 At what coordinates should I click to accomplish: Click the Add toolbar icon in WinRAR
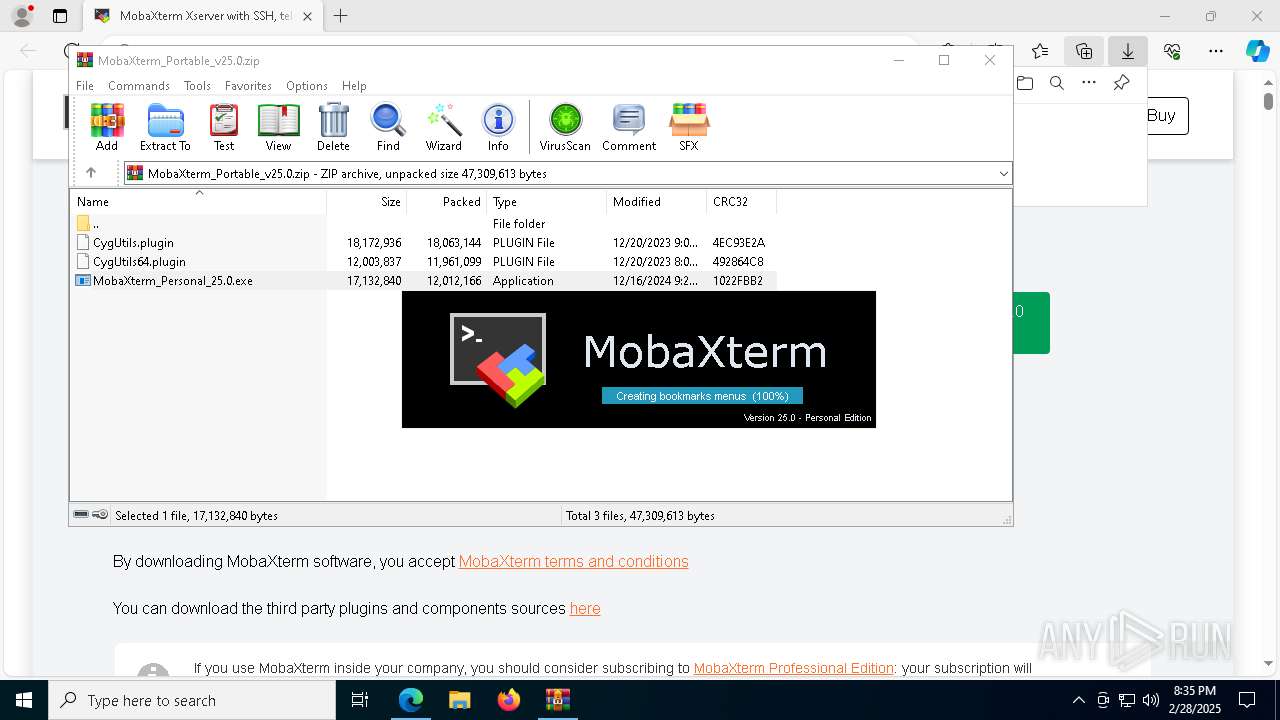coord(107,127)
